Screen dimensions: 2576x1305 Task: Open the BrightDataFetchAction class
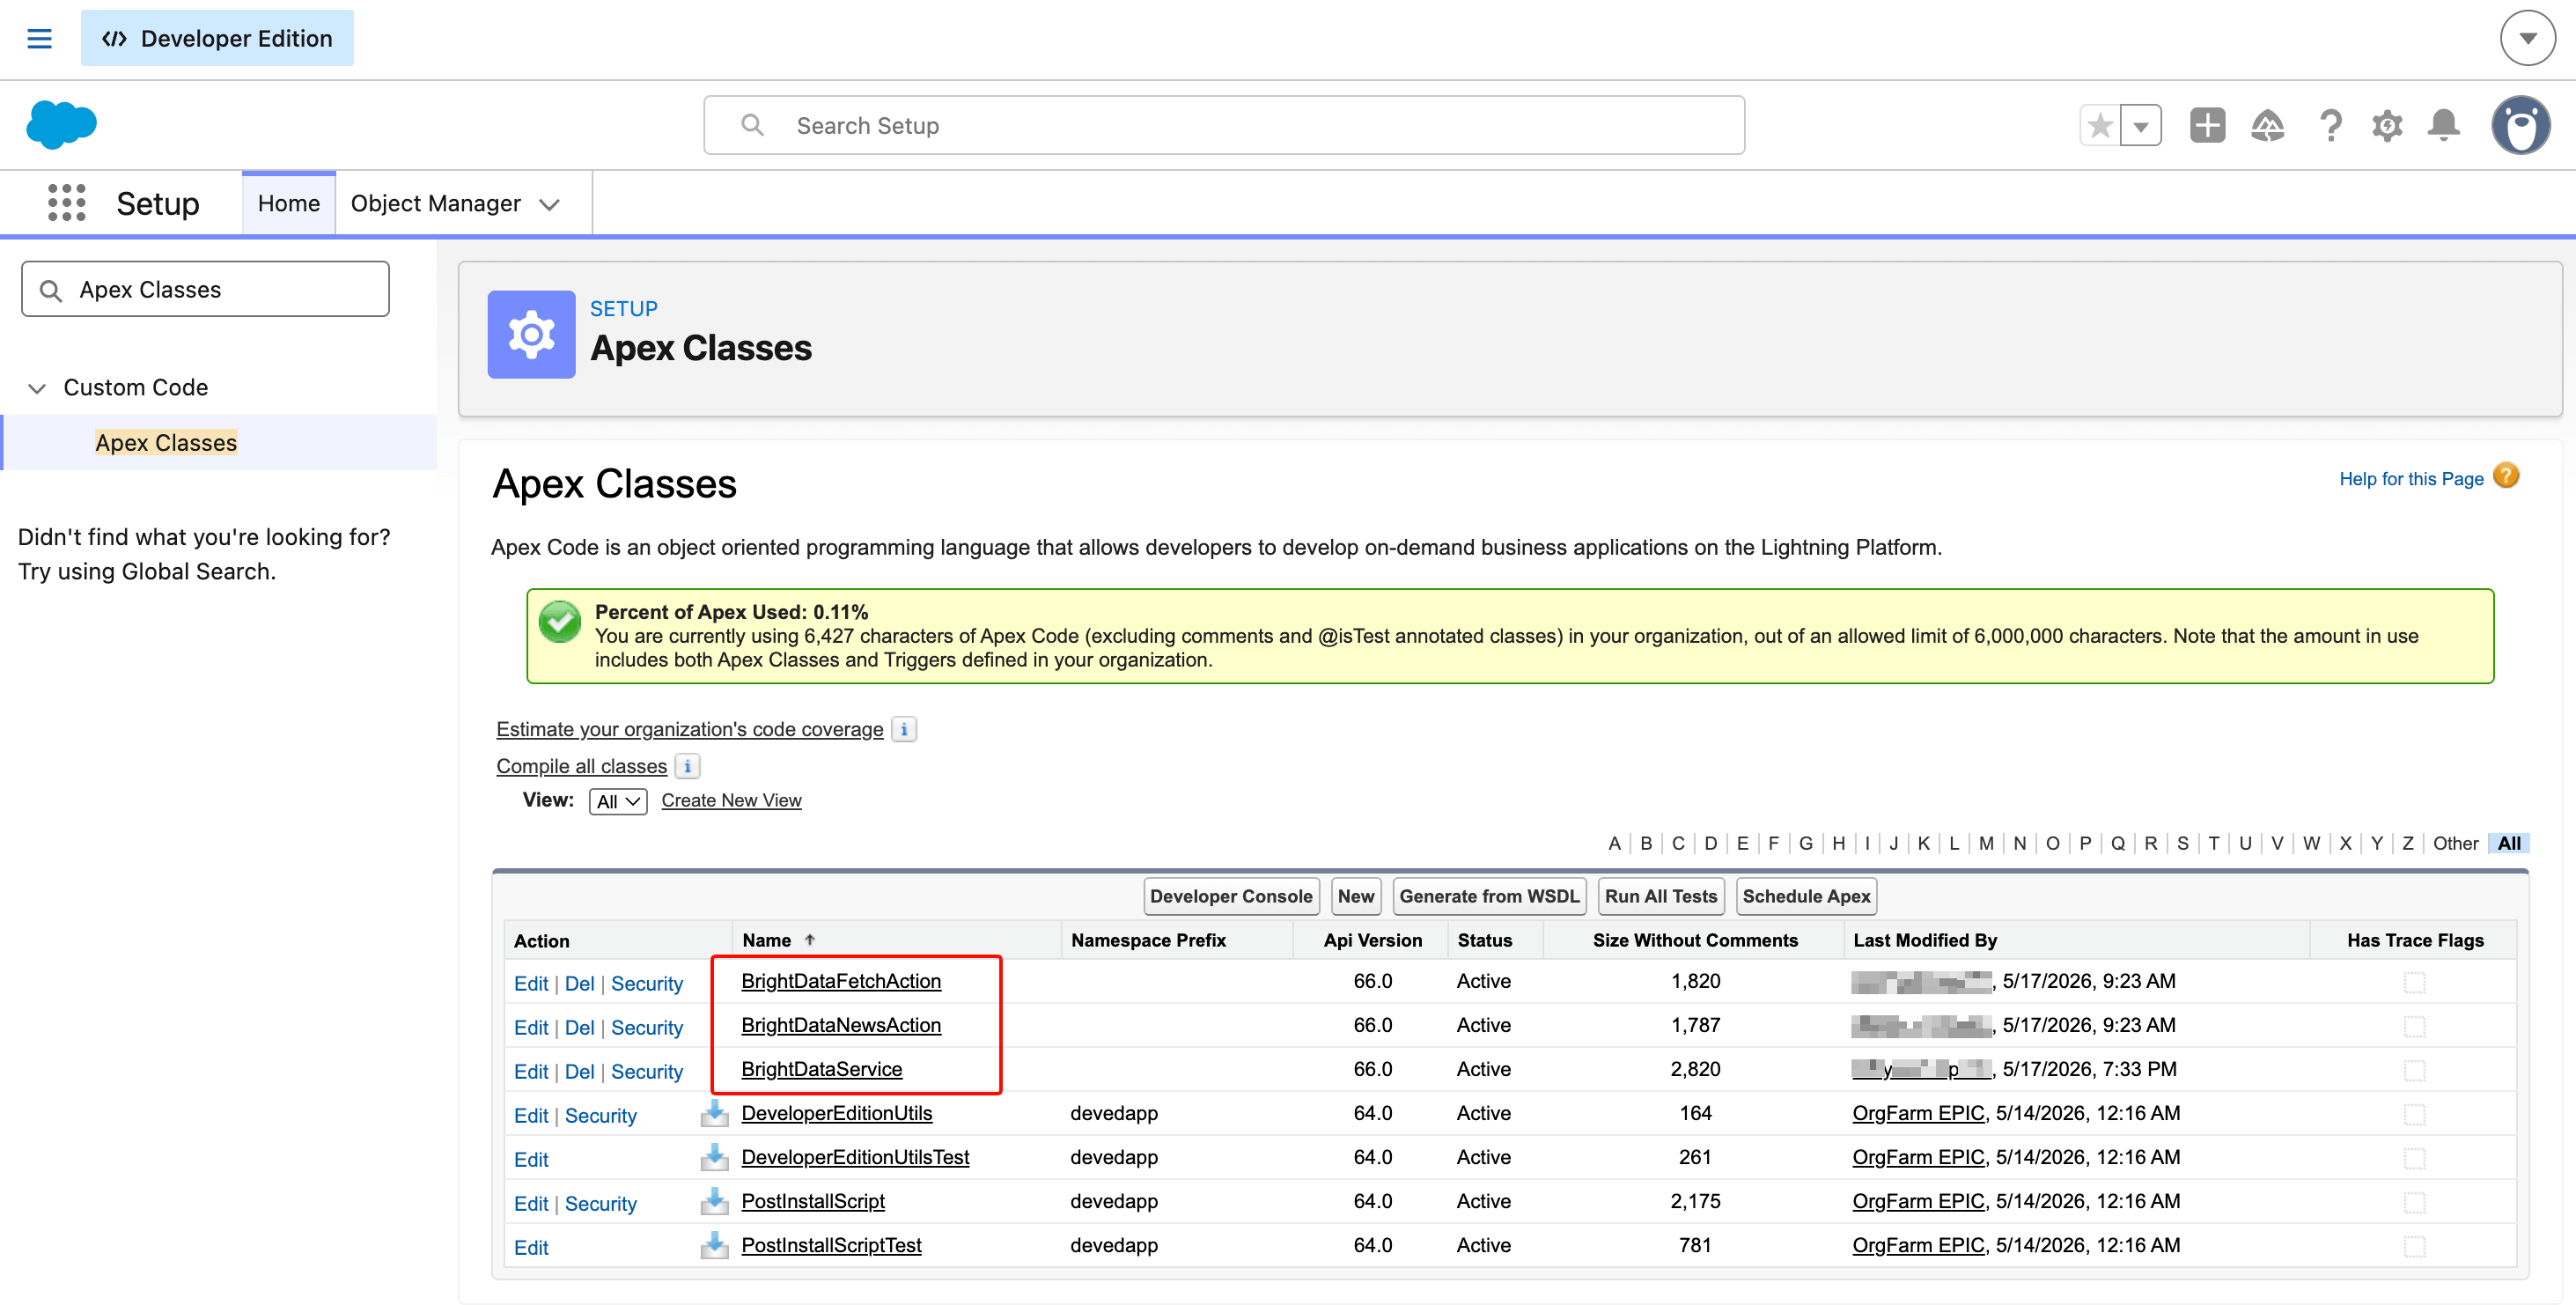tap(841, 981)
